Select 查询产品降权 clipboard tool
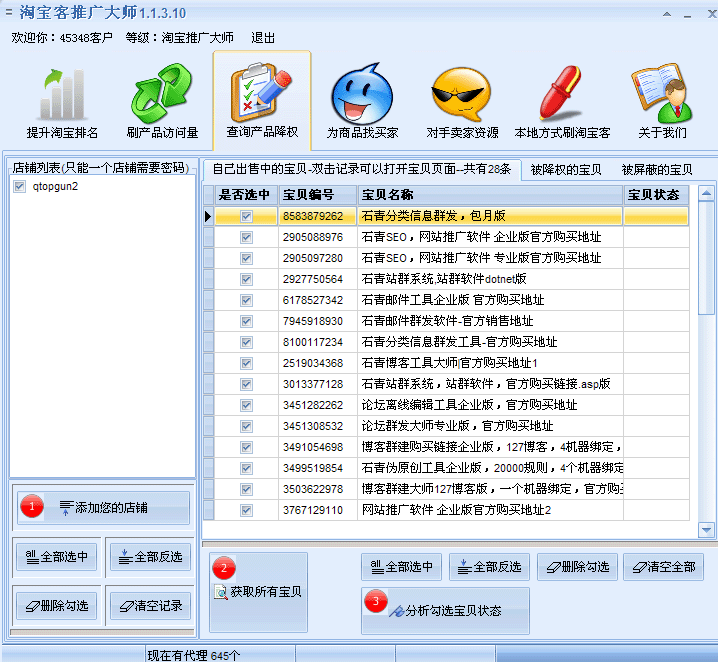Image resolution: width=718 pixels, height=662 pixels. tap(262, 102)
